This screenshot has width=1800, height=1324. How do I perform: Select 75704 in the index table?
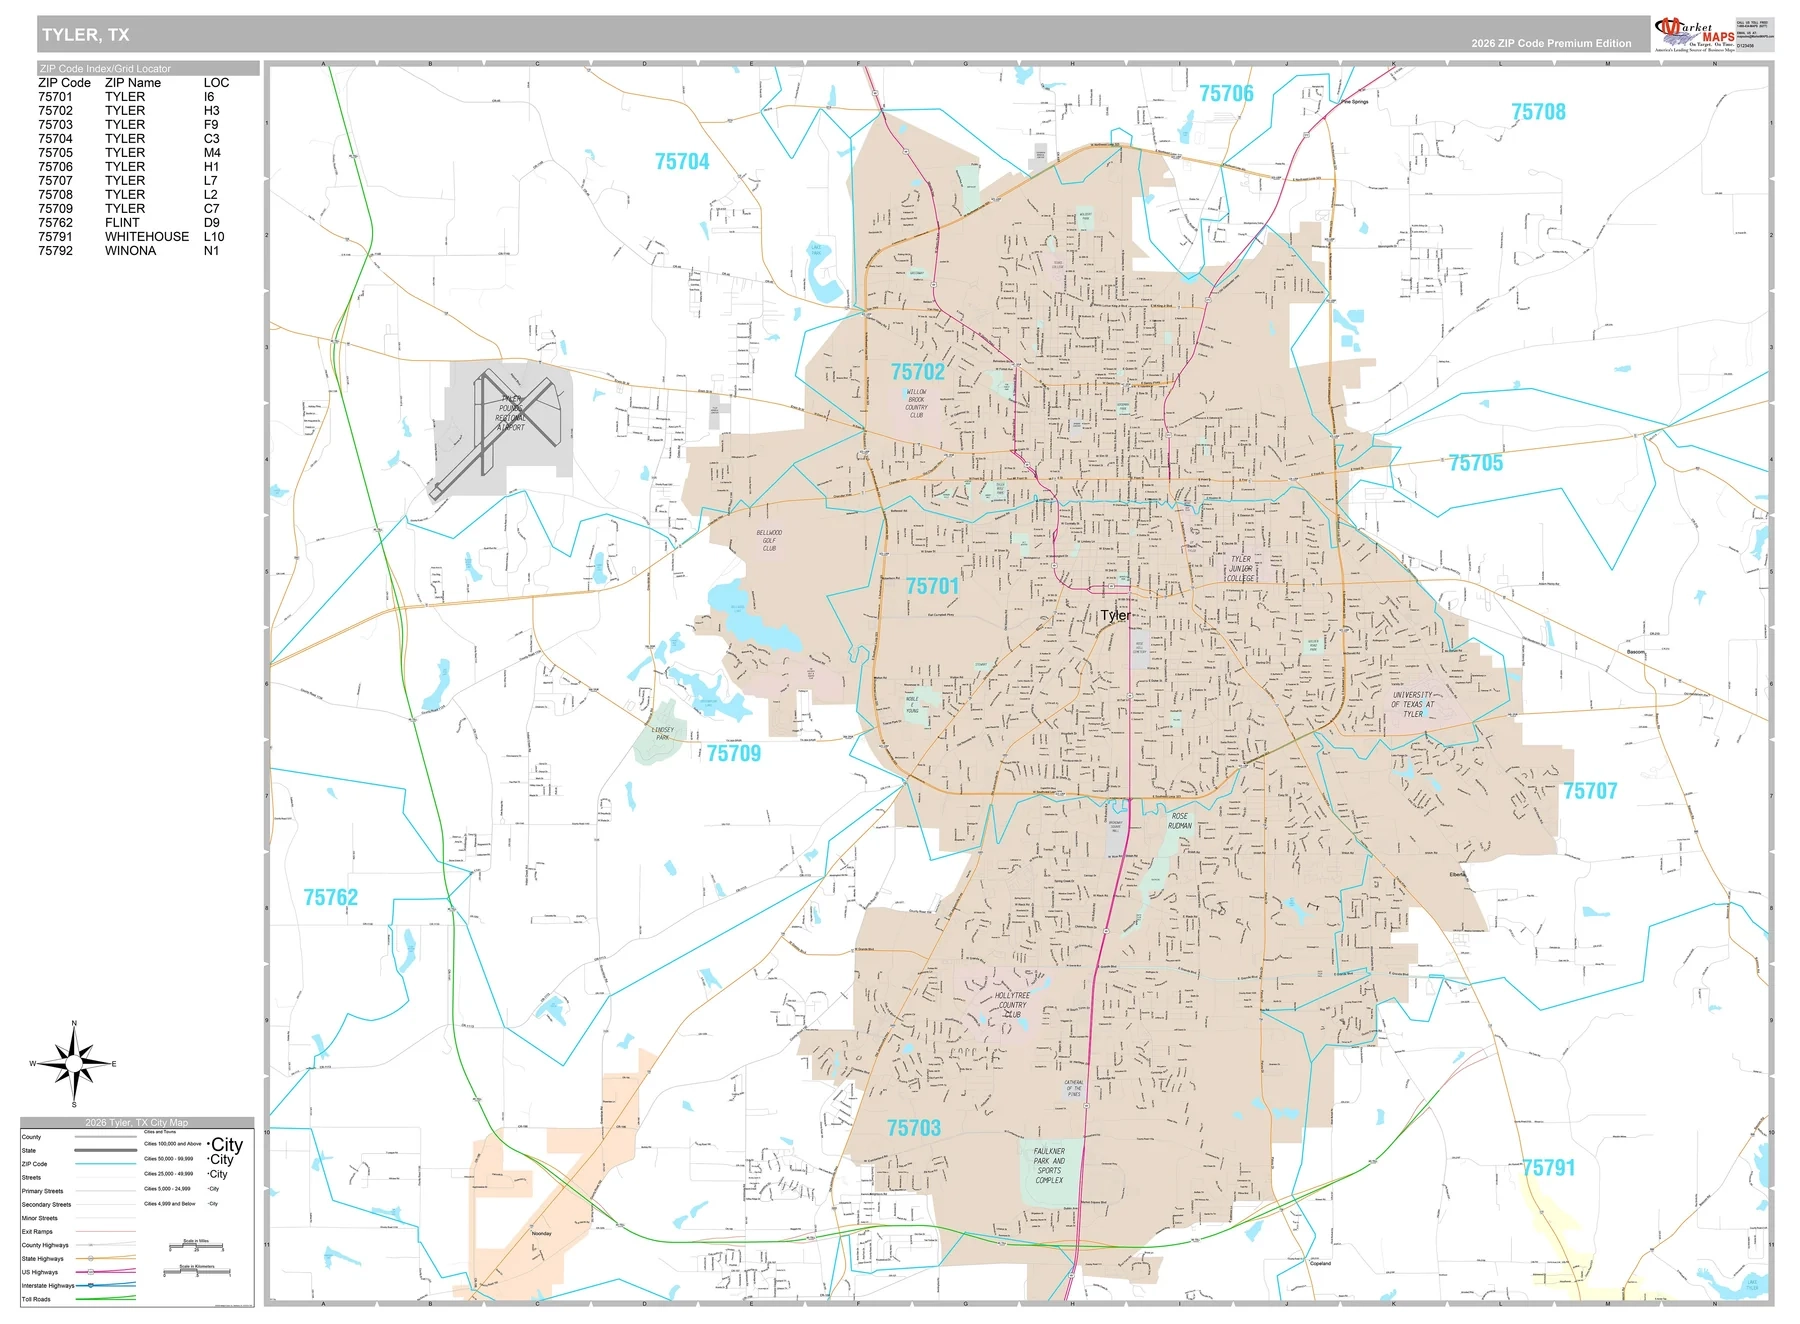coord(55,139)
